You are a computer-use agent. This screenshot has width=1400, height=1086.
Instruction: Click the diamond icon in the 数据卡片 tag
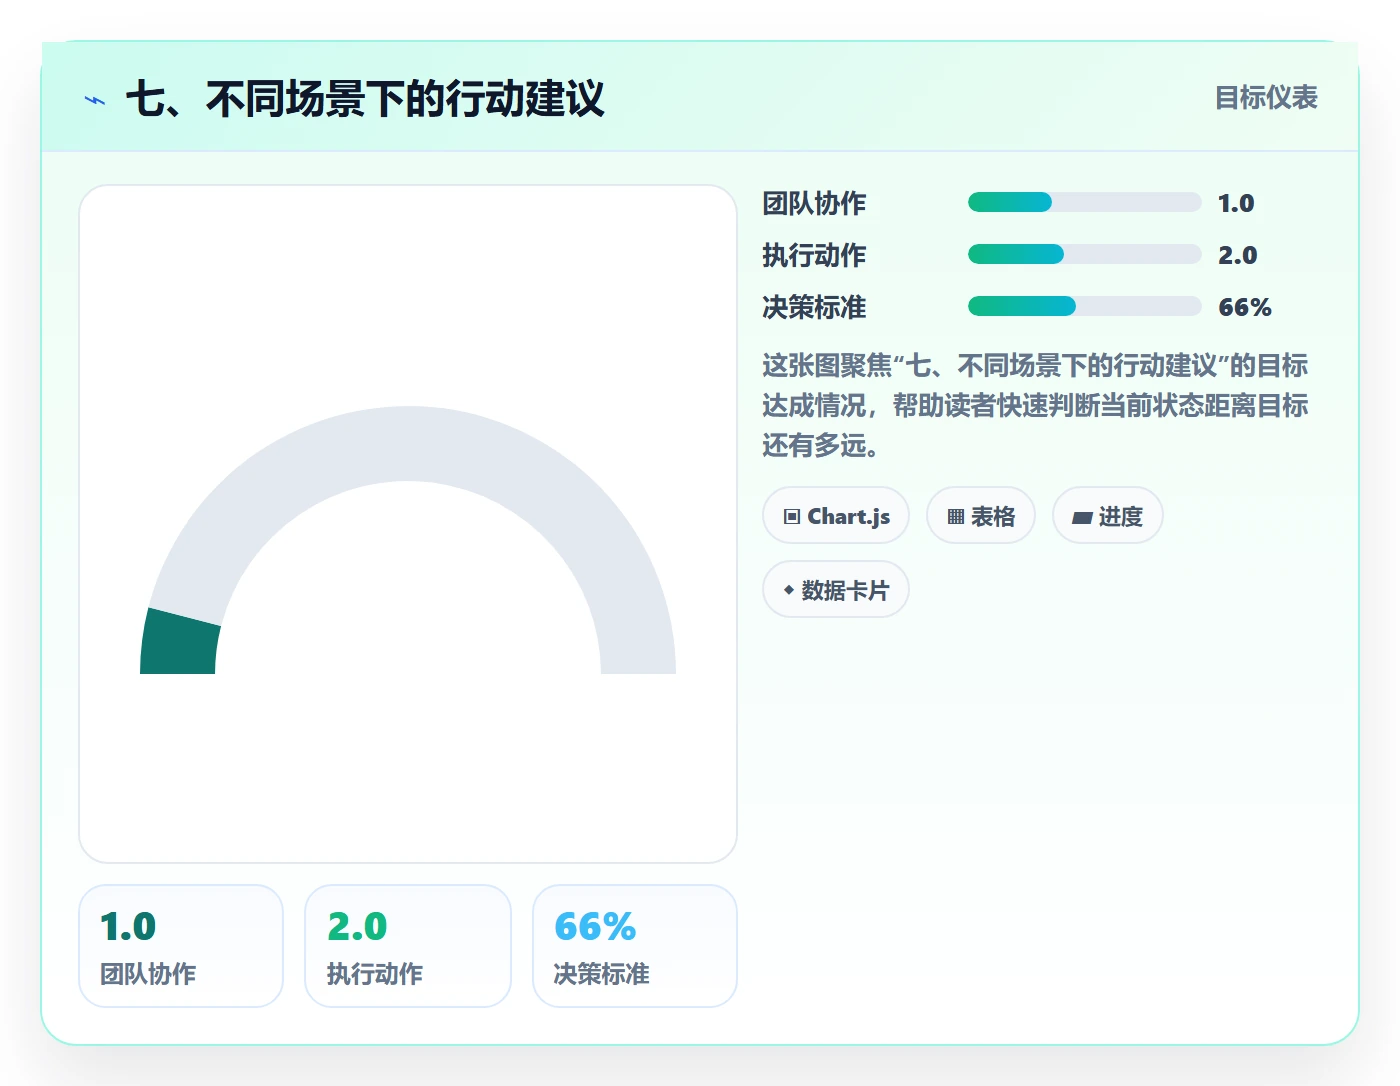789,590
